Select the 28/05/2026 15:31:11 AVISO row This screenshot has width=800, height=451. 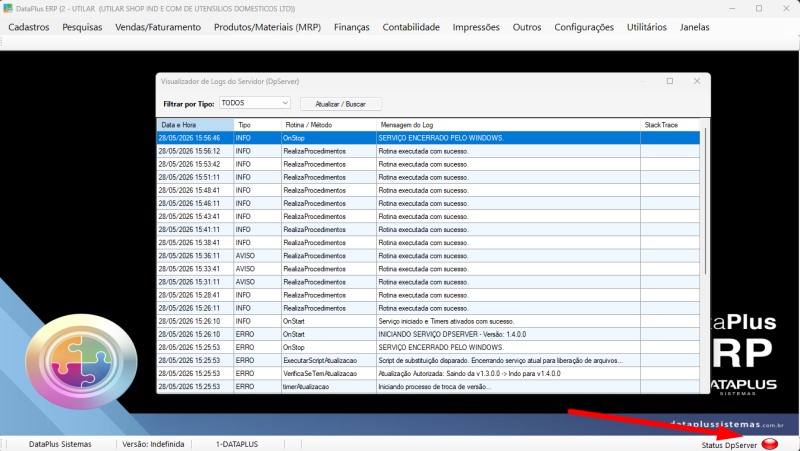coord(428,282)
